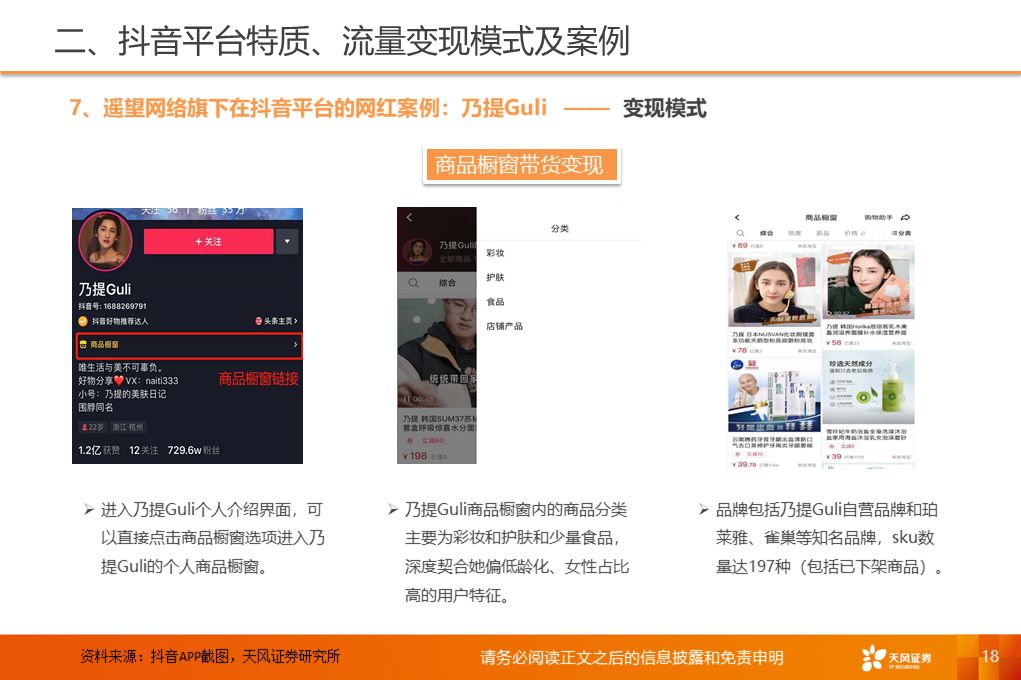
Task: Tap the red +关注 follow button
Action: coord(208,242)
